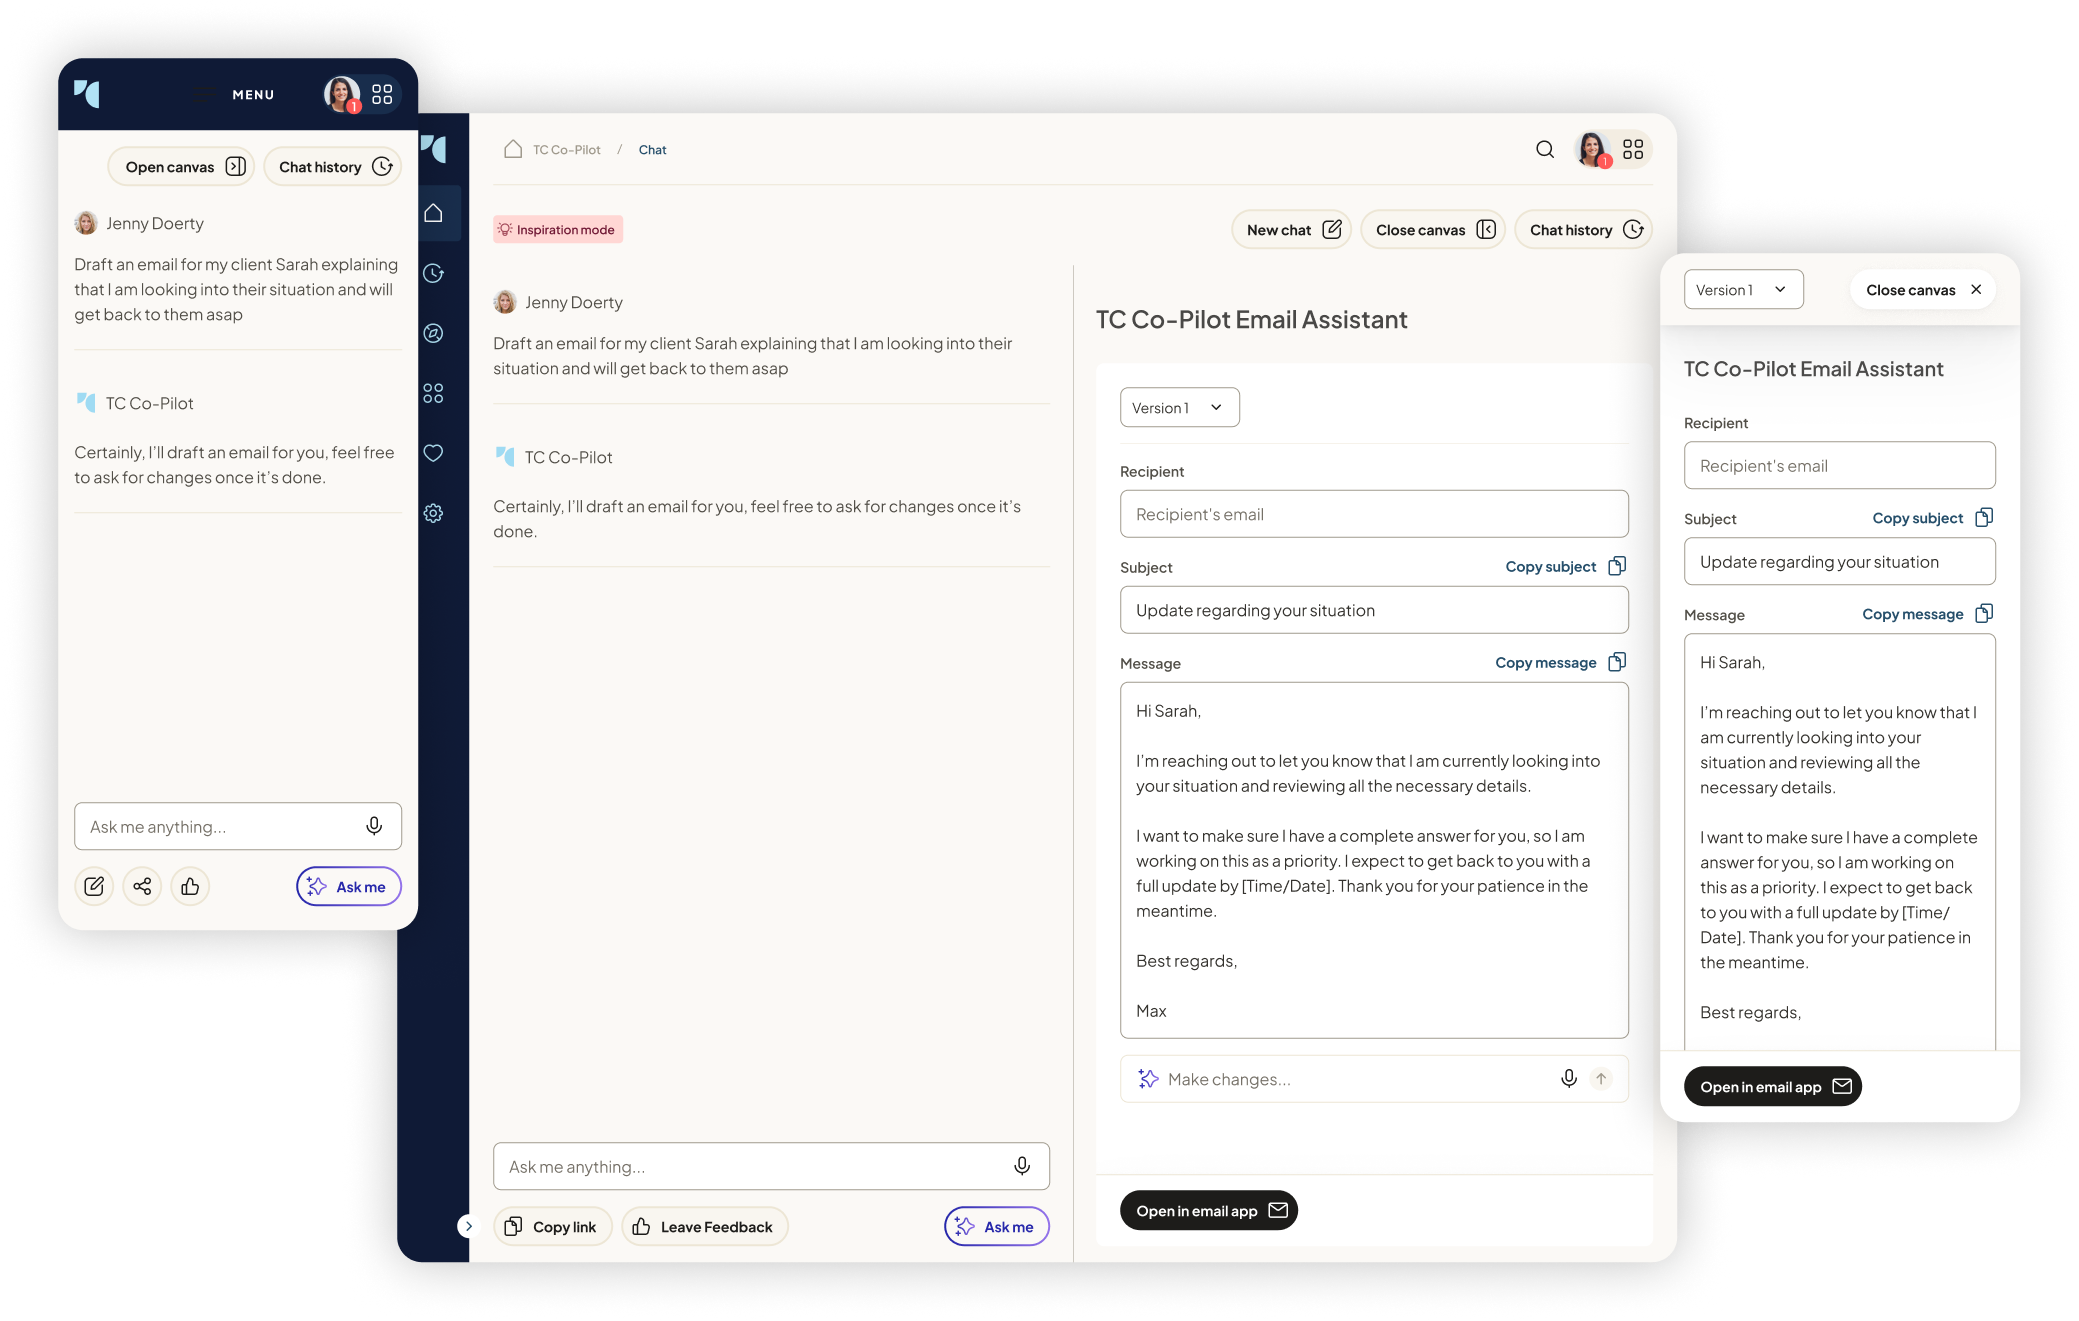Image resolution: width=2079 pixels, height=1321 pixels.
Task: Click the Leave Feedback button
Action: coord(705,1226)
